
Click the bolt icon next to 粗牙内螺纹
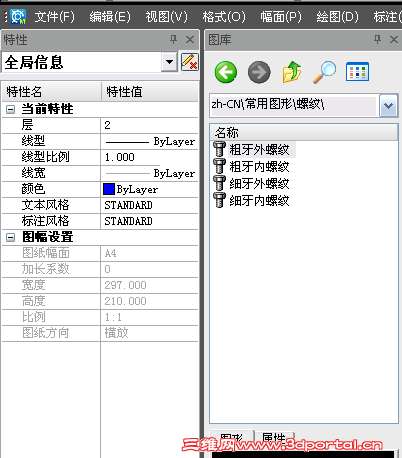pos(219,166)
